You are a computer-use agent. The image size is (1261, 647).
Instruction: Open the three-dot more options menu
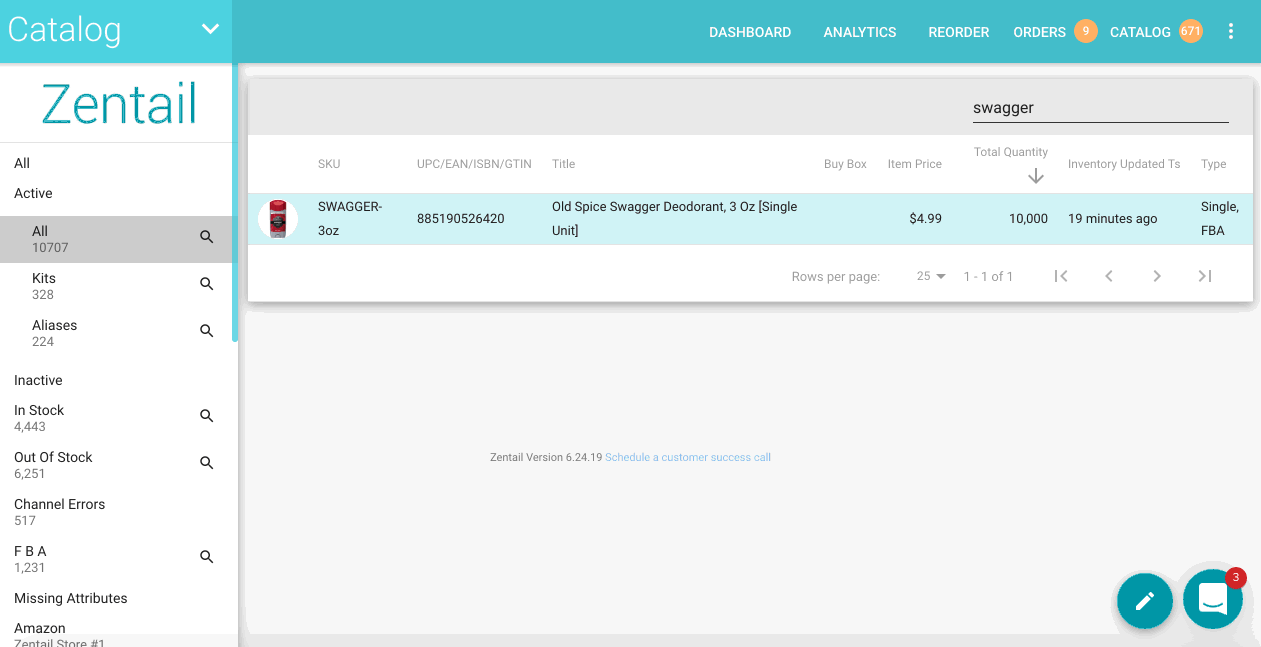[x=1231, y=32]
